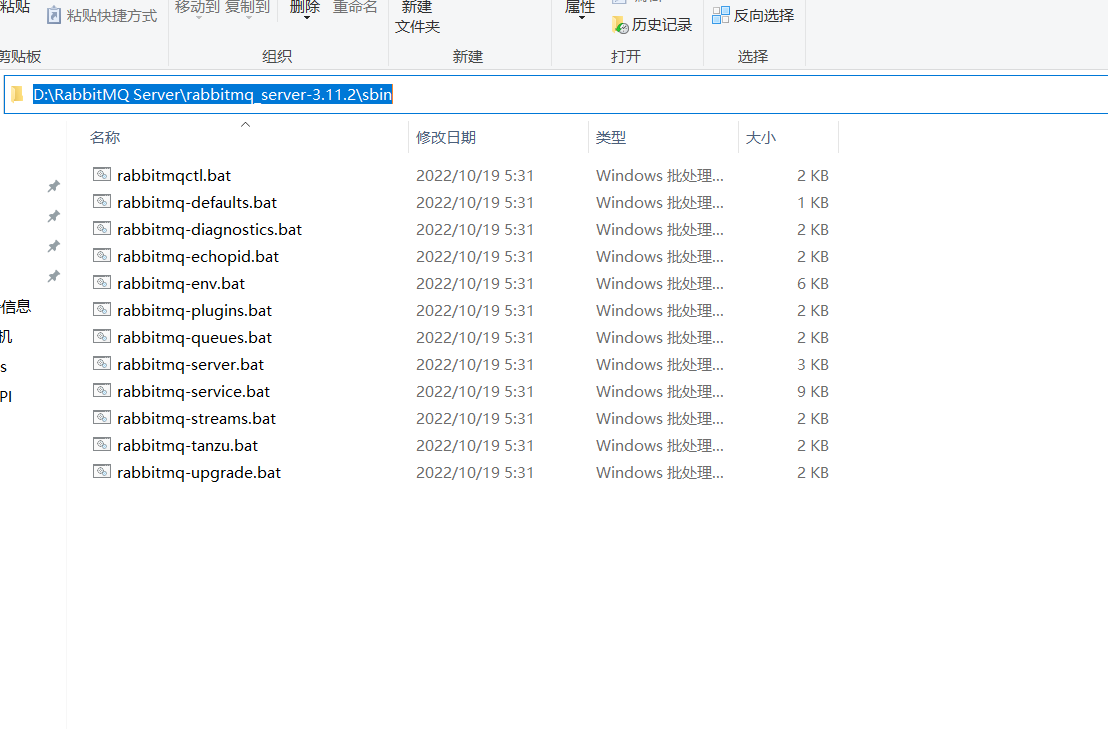The height and width of the screenshot is (729, 1108).
Task: Click the 6 KB size of rabbitmq-env.bat
Action: point(813,283)
